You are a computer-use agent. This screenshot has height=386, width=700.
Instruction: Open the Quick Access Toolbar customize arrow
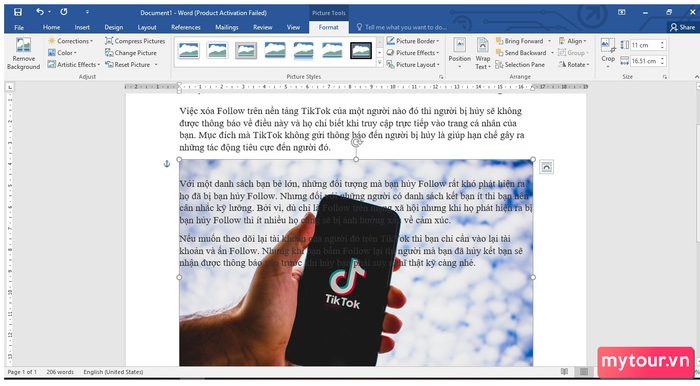pos(87,12)
